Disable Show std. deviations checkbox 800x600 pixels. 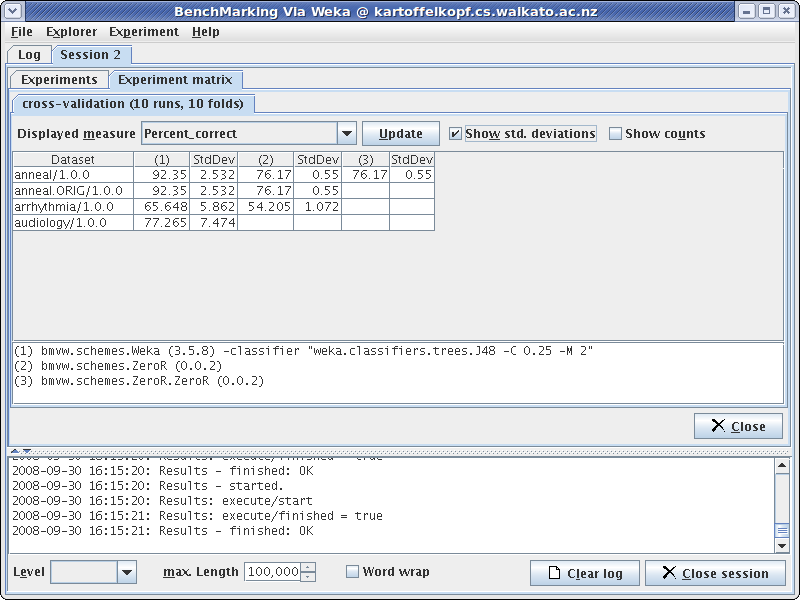click(x=456, y=134)
